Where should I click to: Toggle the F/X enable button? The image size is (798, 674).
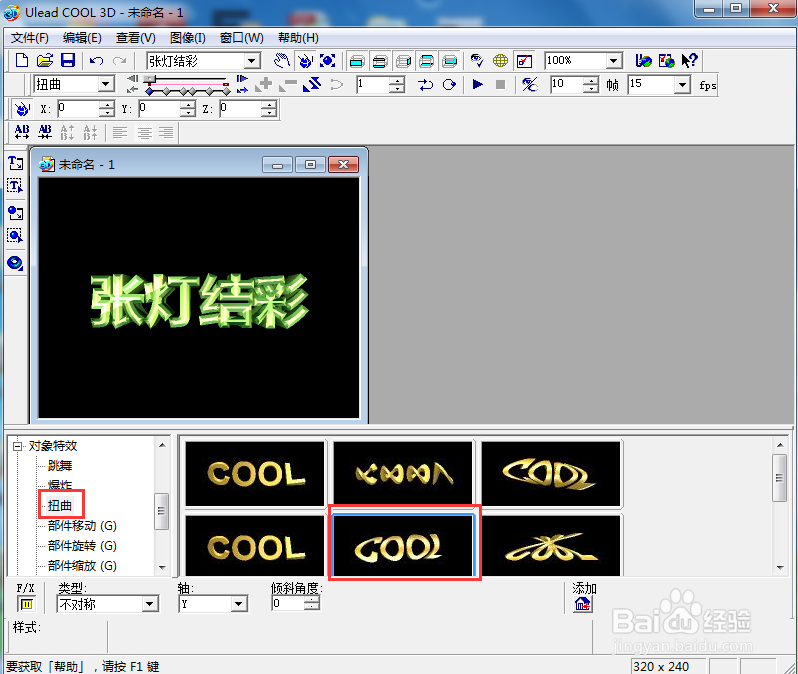click(x=26, y=604)
